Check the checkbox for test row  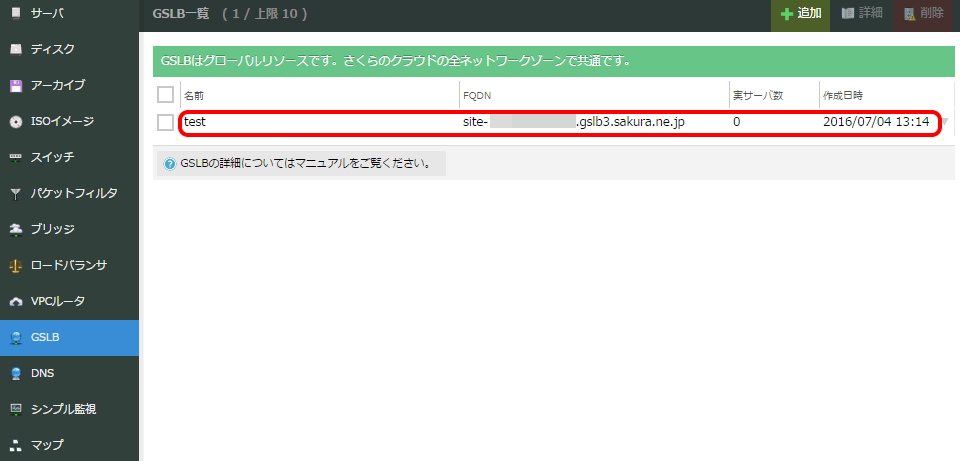click(x=166, y=122)
